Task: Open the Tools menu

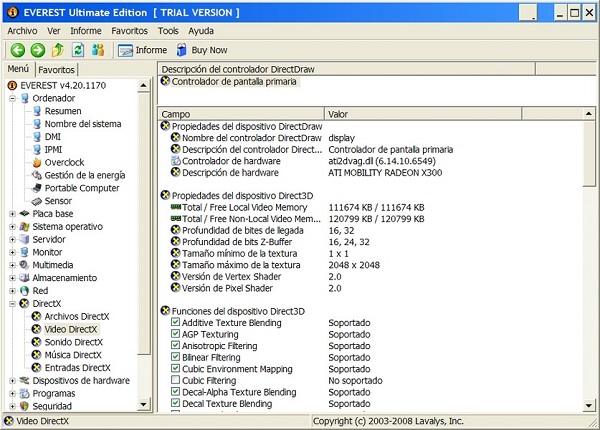Action: pyautogui.click(x=168, y=31)
